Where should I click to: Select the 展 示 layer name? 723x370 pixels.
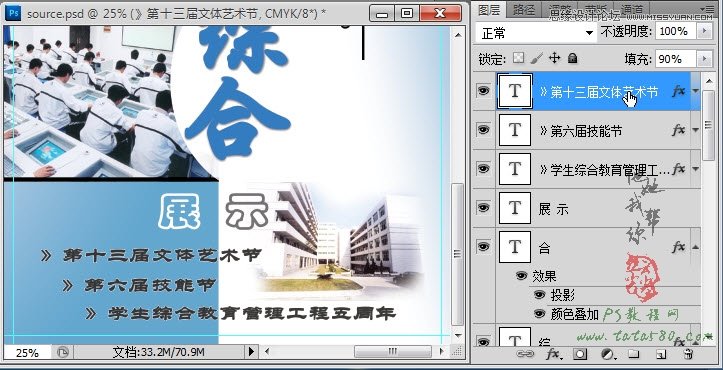(x=553, y=209)
